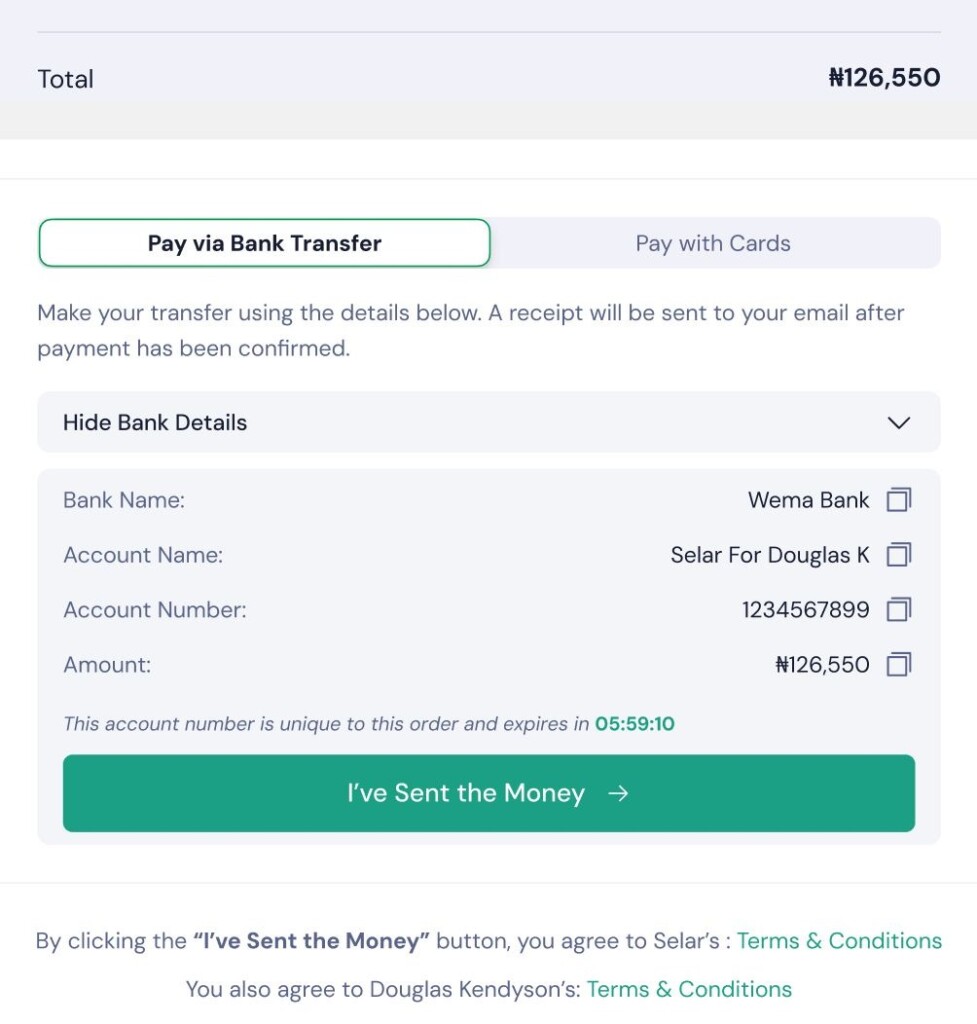Click the Bank Name: field label

(x=124, y=499)
